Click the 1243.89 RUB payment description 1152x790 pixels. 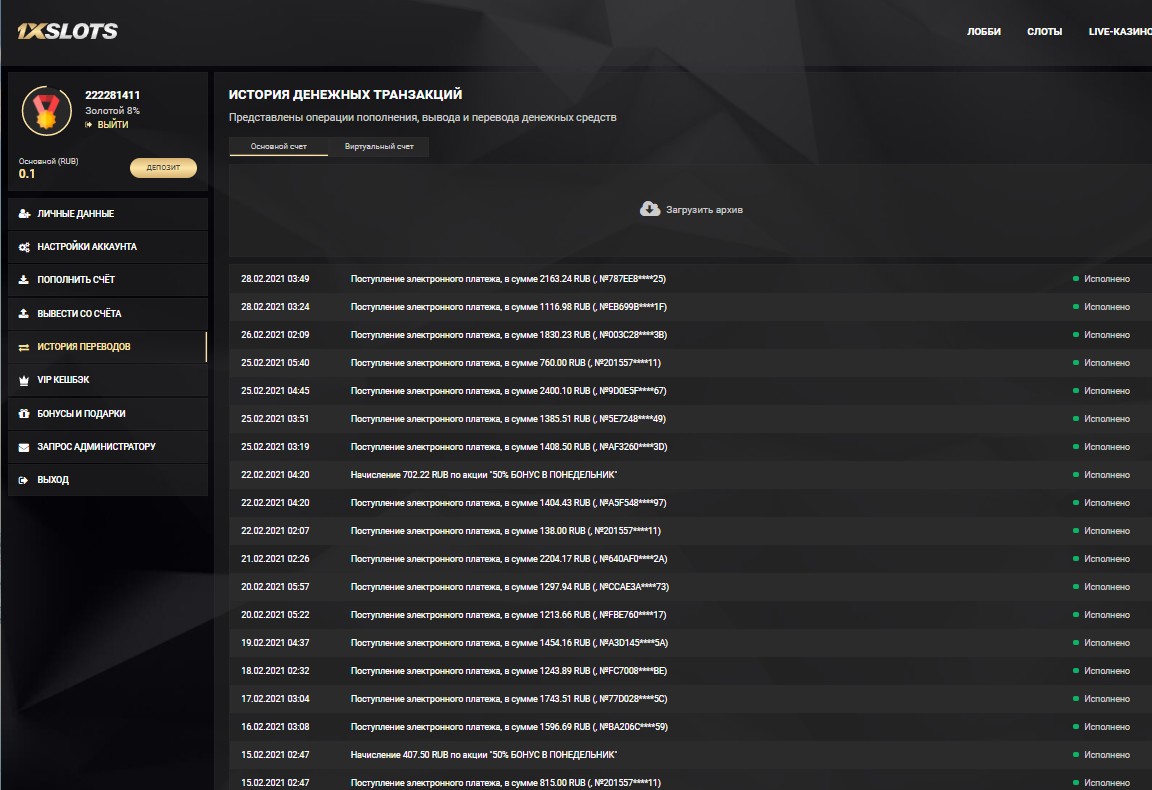tap(508, 670)
